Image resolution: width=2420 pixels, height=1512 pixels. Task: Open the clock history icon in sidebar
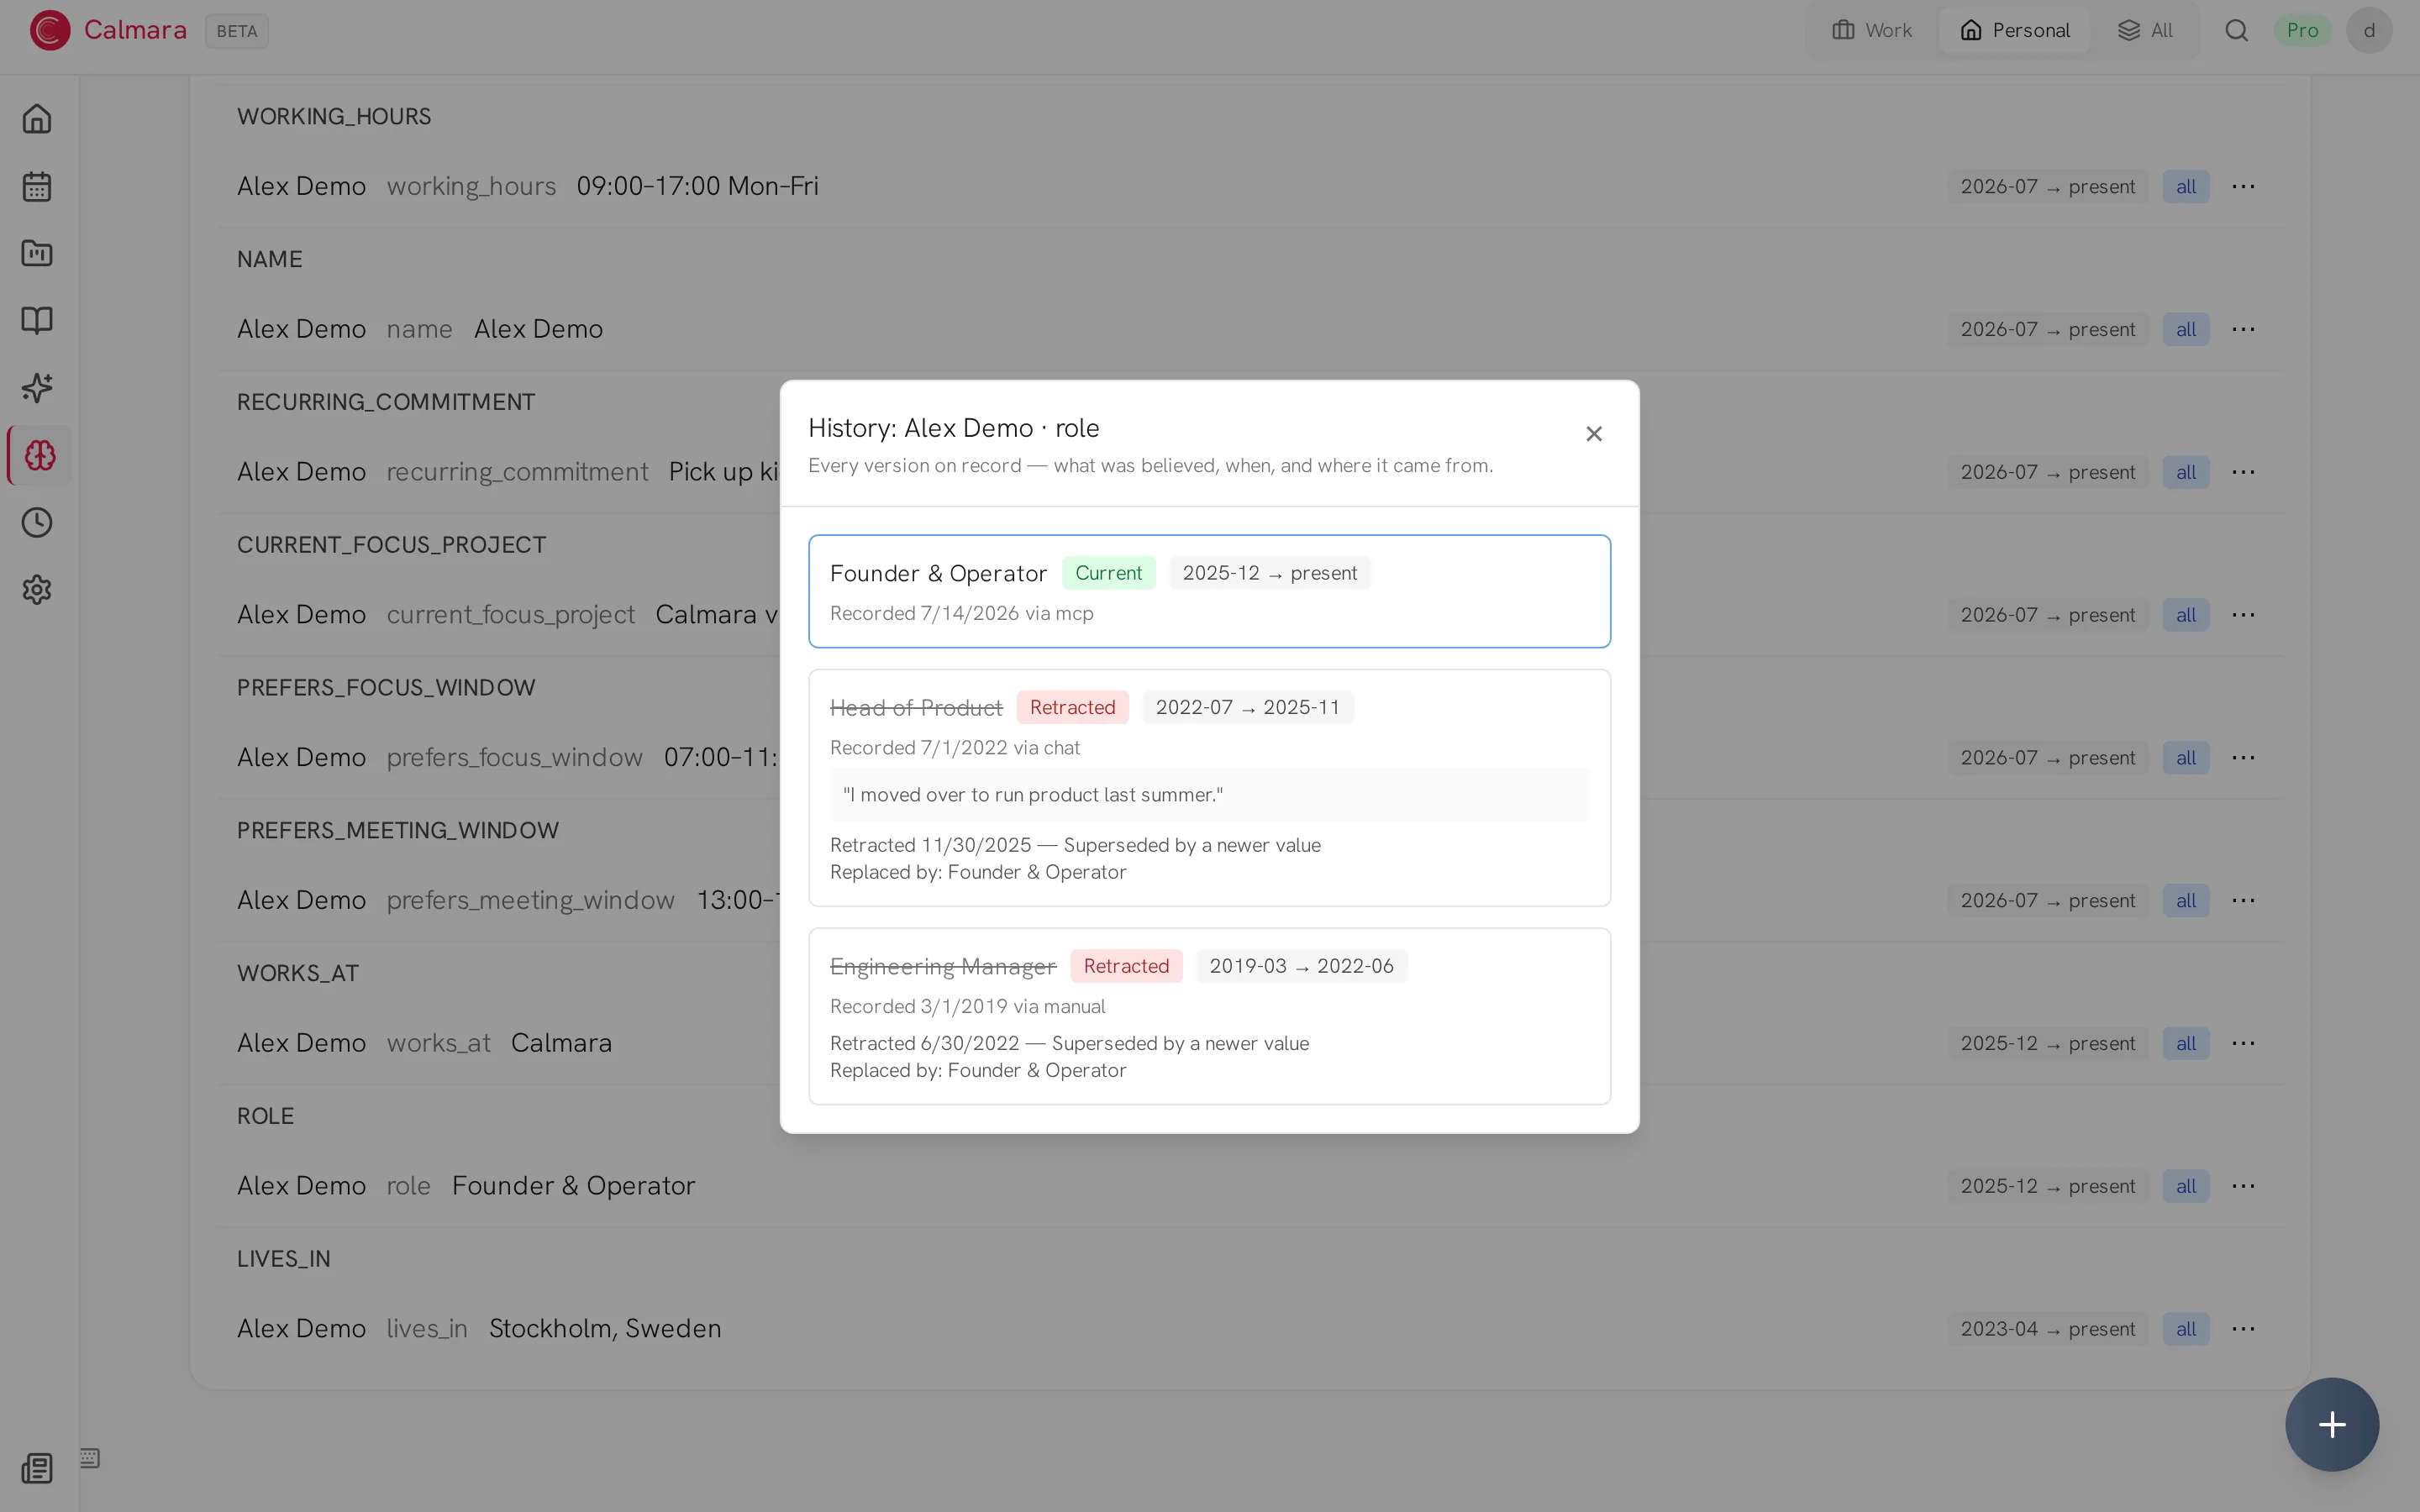pyautogui.click(x=37, y=522)
